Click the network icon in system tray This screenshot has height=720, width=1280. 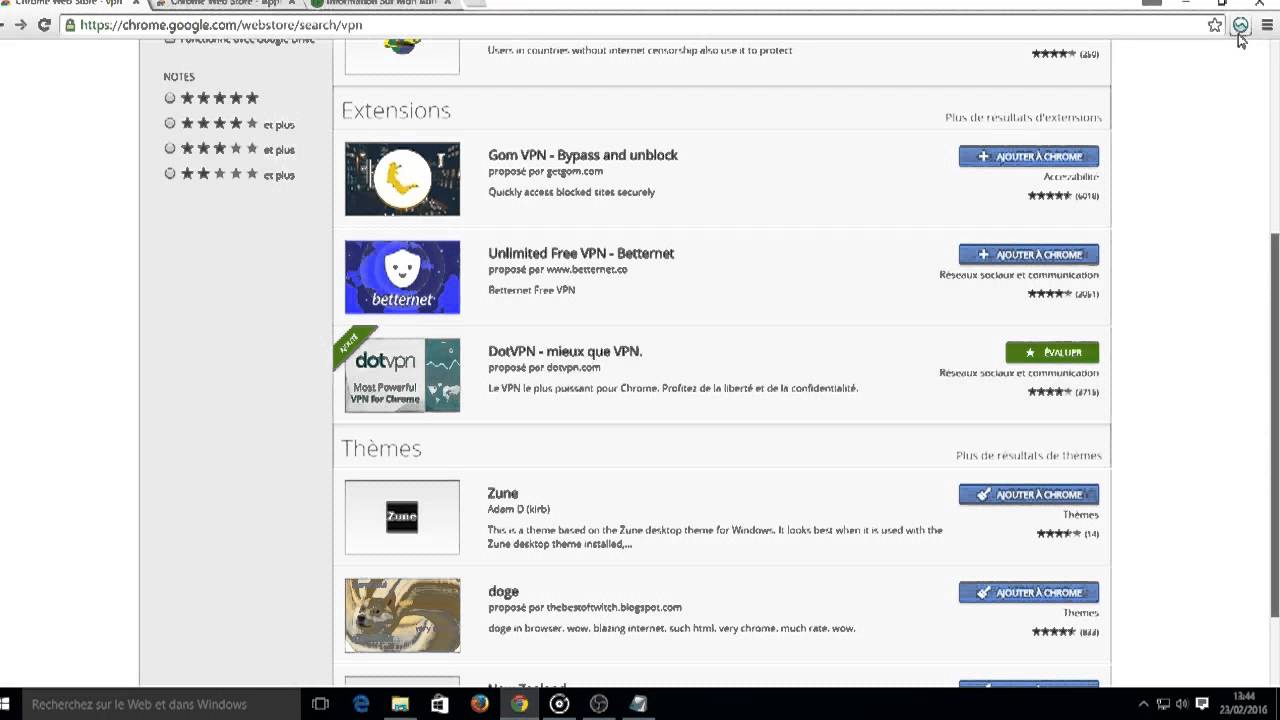tap(1163, 704)
